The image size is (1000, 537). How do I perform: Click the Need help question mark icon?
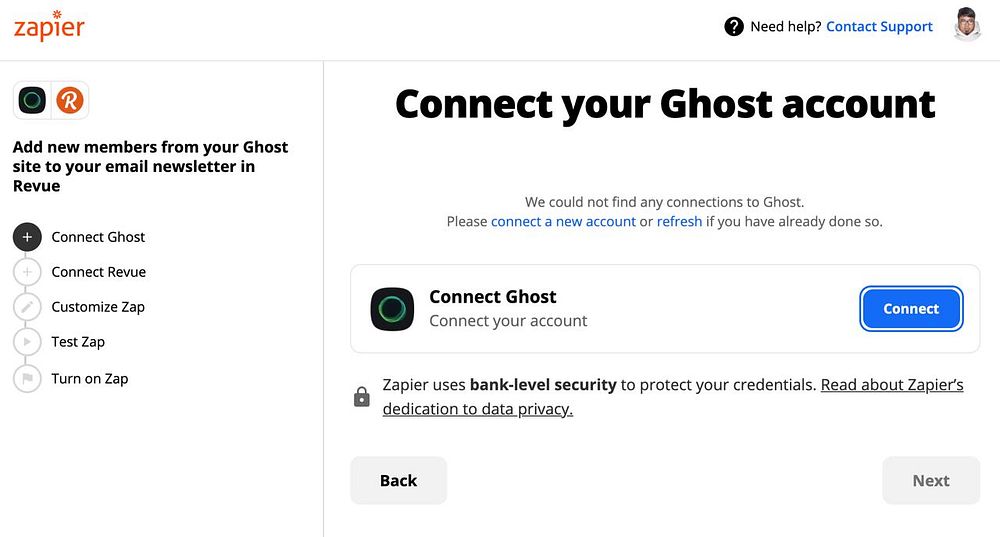734,27
